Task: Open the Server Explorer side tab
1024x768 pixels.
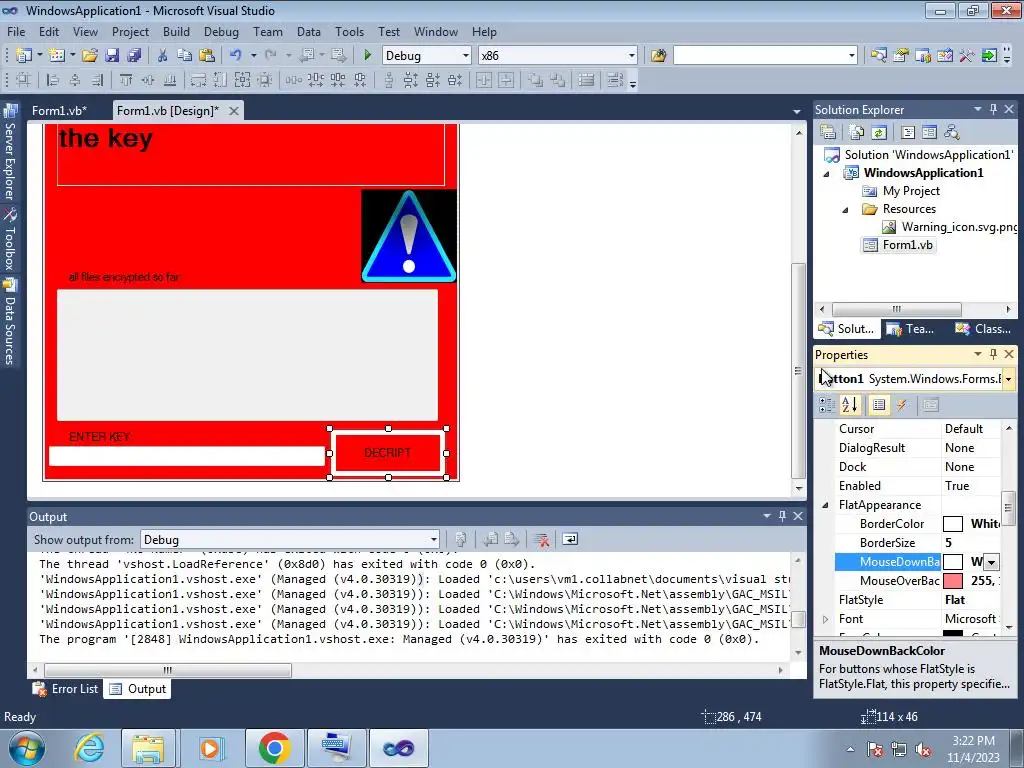Action: point(10,153)
